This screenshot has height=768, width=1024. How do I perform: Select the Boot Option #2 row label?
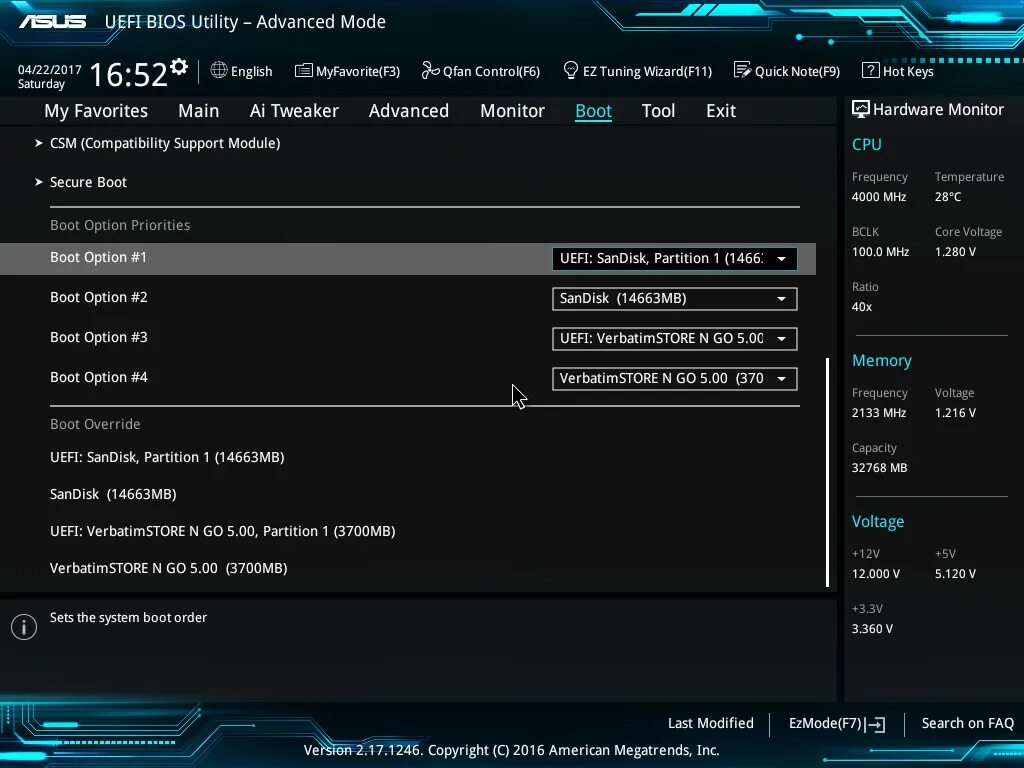tap(99, 297)
